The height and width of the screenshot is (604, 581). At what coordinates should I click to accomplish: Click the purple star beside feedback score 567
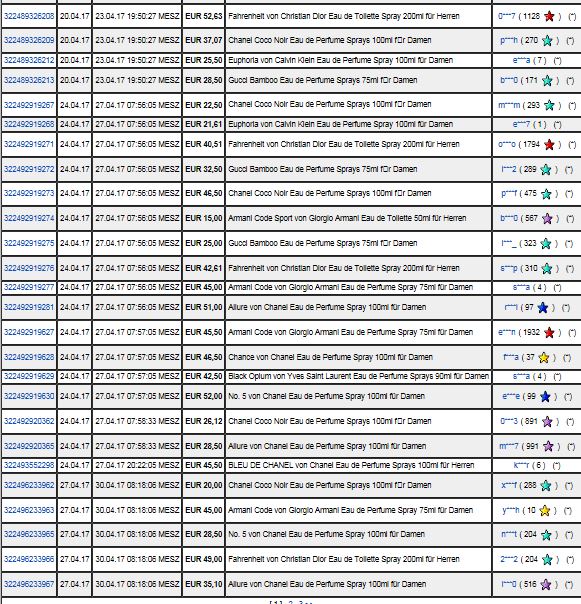547,219
